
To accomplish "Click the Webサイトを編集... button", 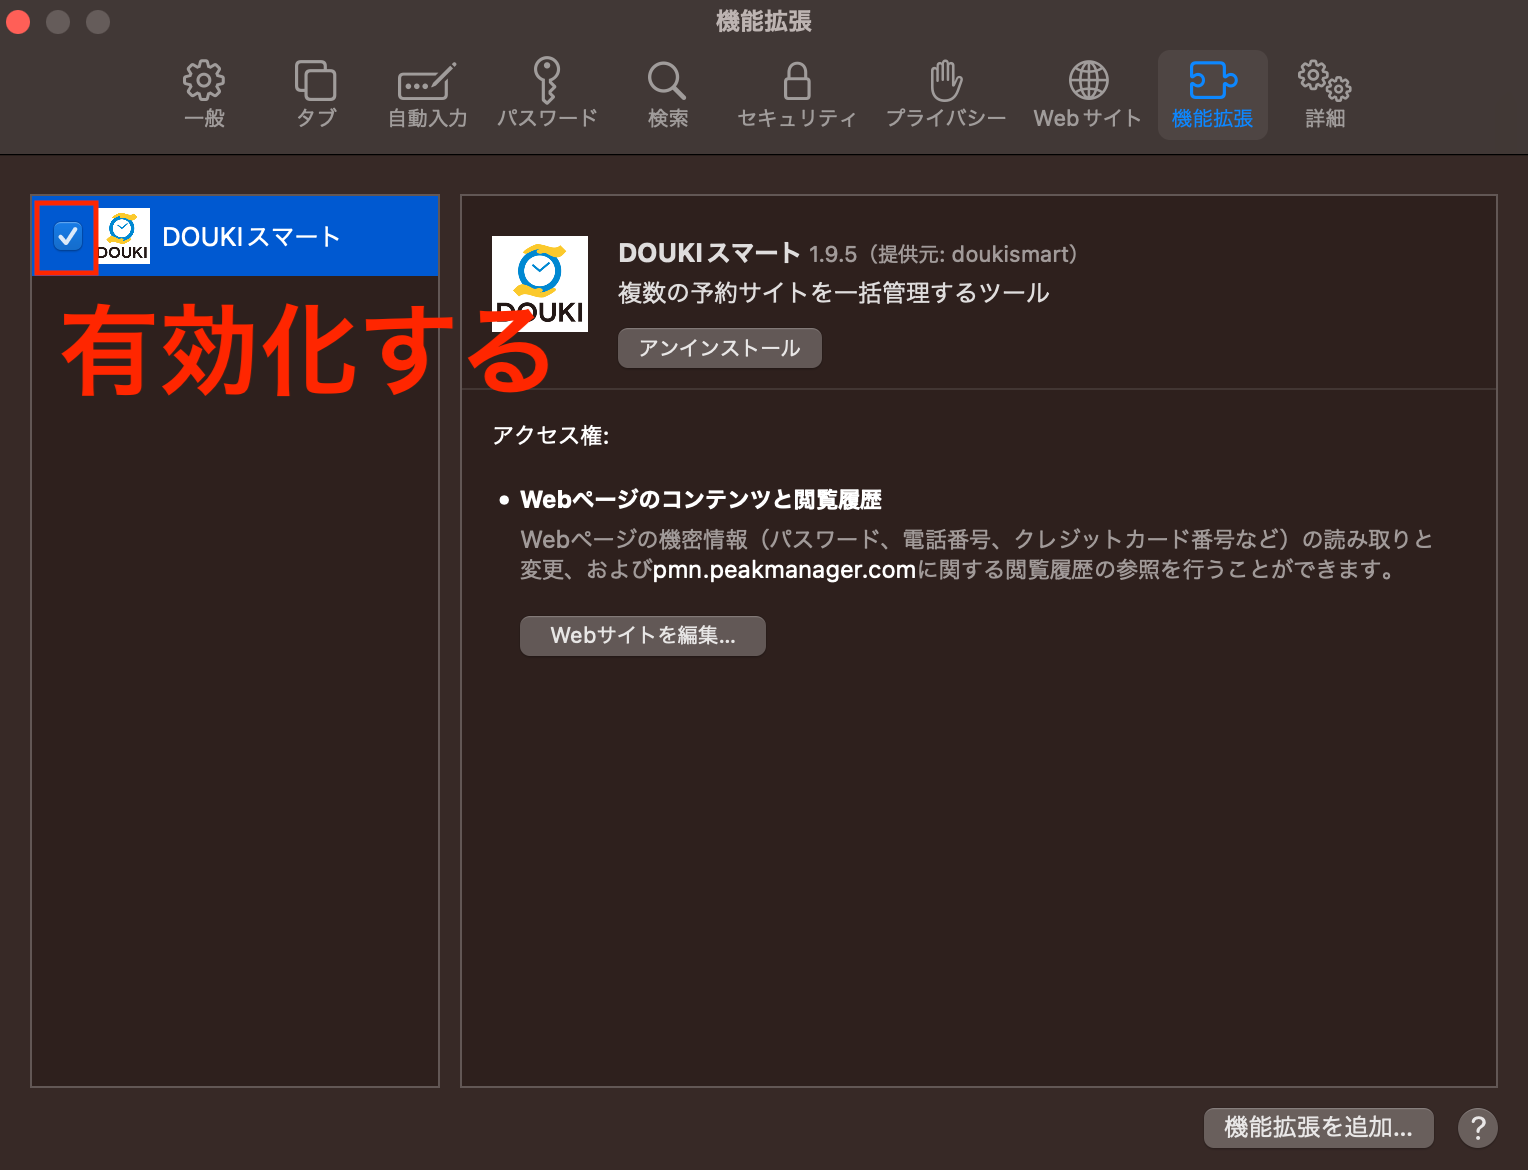I will click(643, 636).
